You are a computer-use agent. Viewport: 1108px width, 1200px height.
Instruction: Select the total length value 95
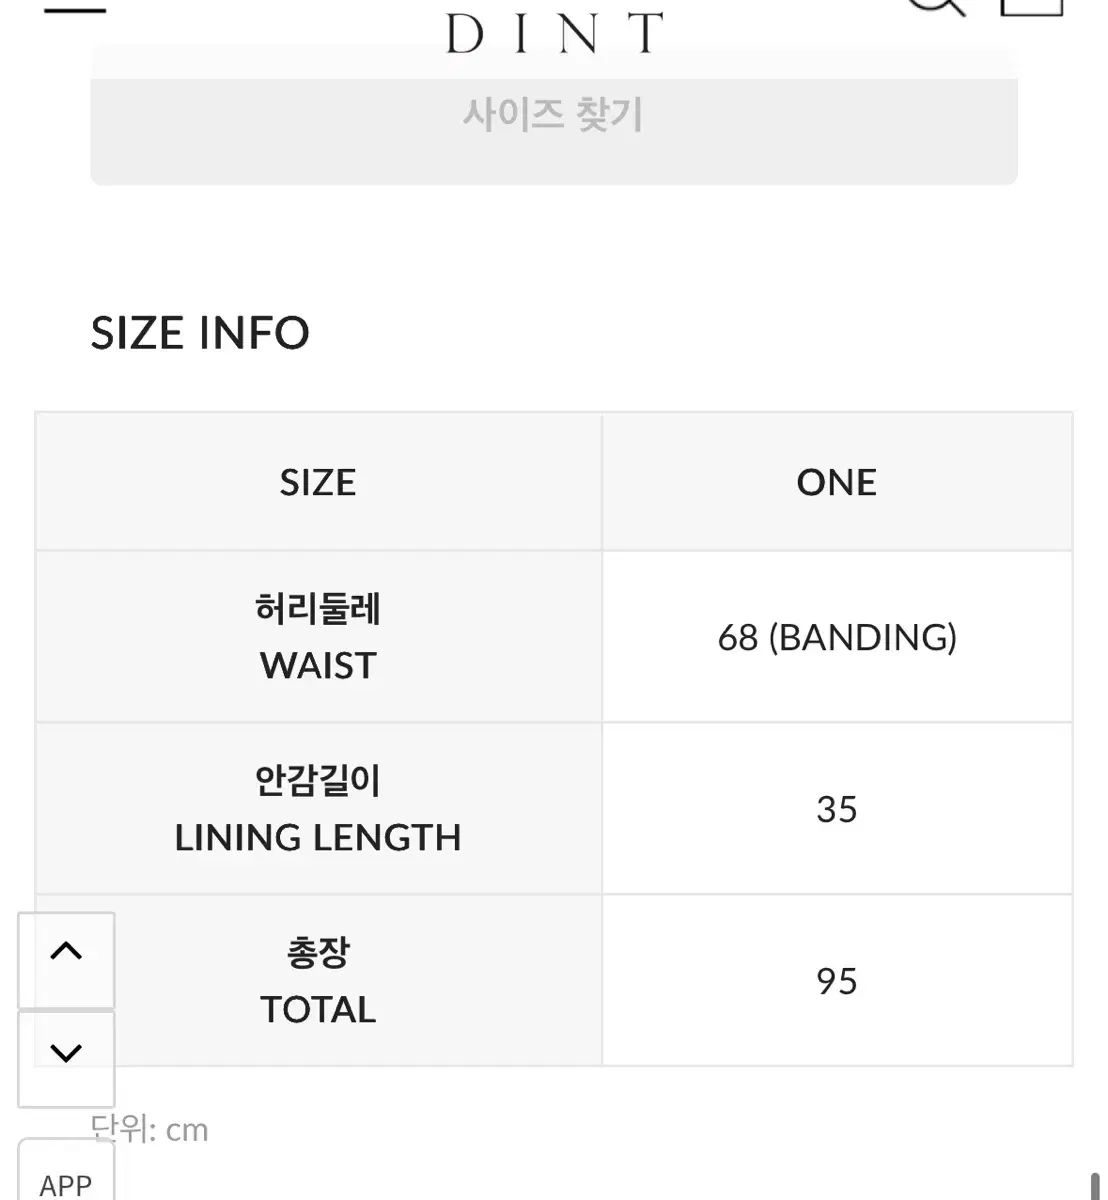pos(836,981)
